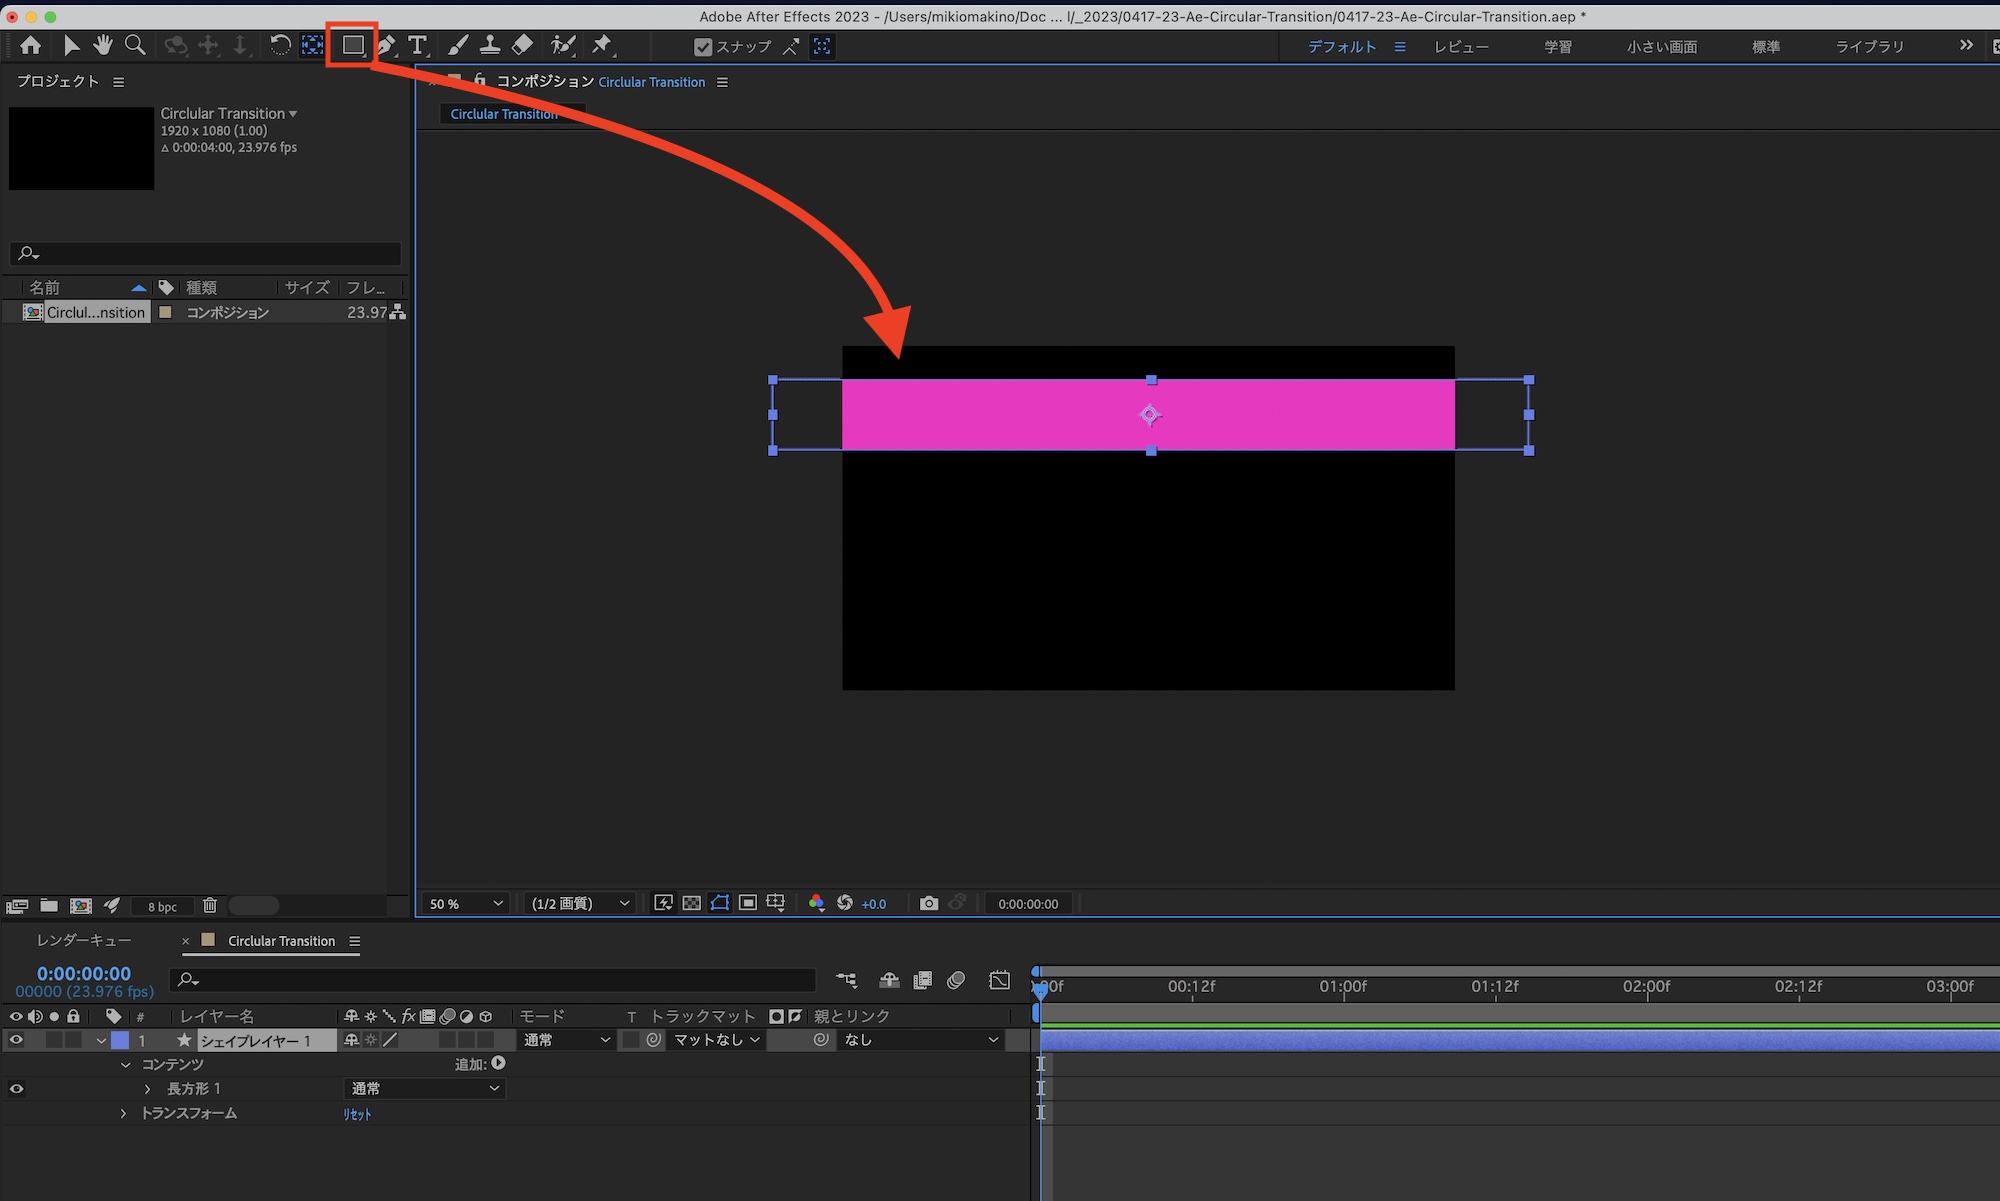The height and width of the screenshot is (1201, 2000).
Task: Select the Puppet Pin tool
Action: pos(601,45)
